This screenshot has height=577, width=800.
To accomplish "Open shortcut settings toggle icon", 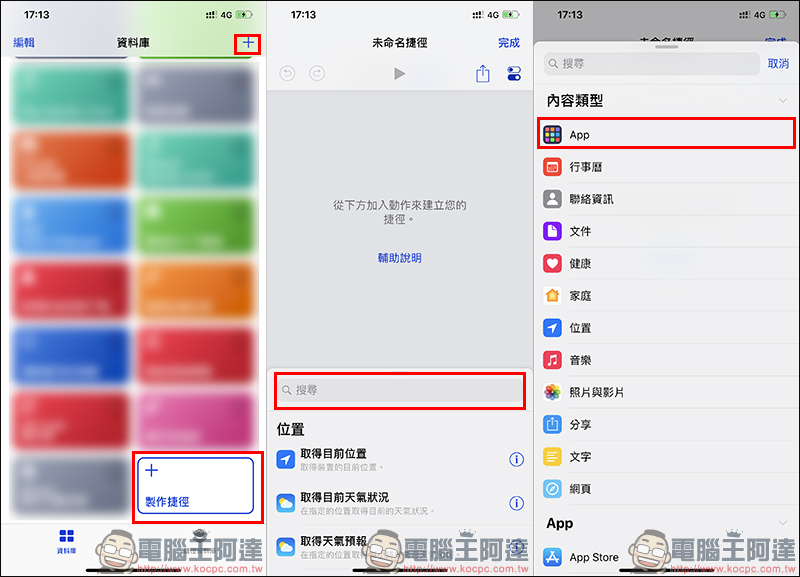I will click(514, 73).
